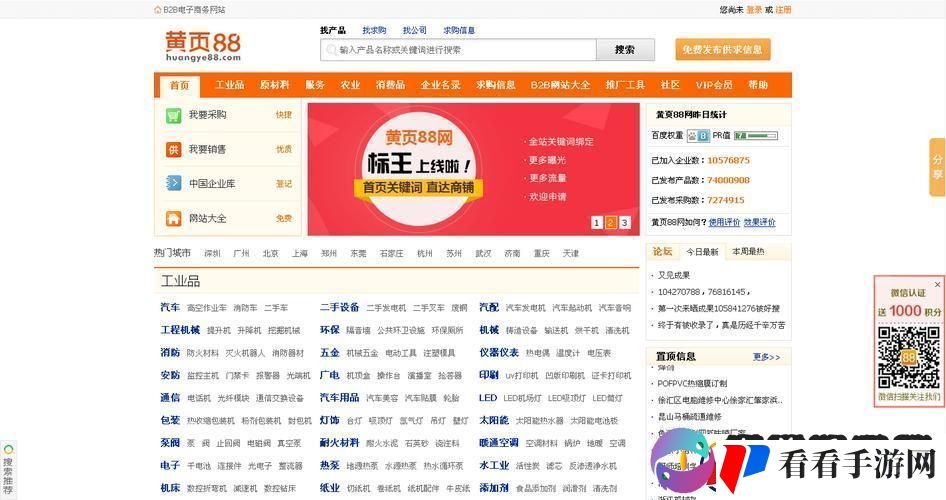Click the orange house icon for 网站大全
Viewport: 946px width, 500px height.
pyautogui.click(x=174, y=218)
